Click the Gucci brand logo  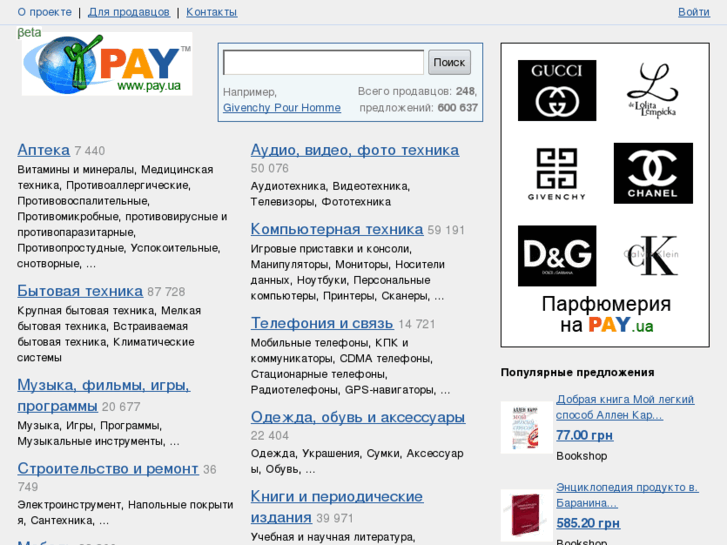[557, 90]
